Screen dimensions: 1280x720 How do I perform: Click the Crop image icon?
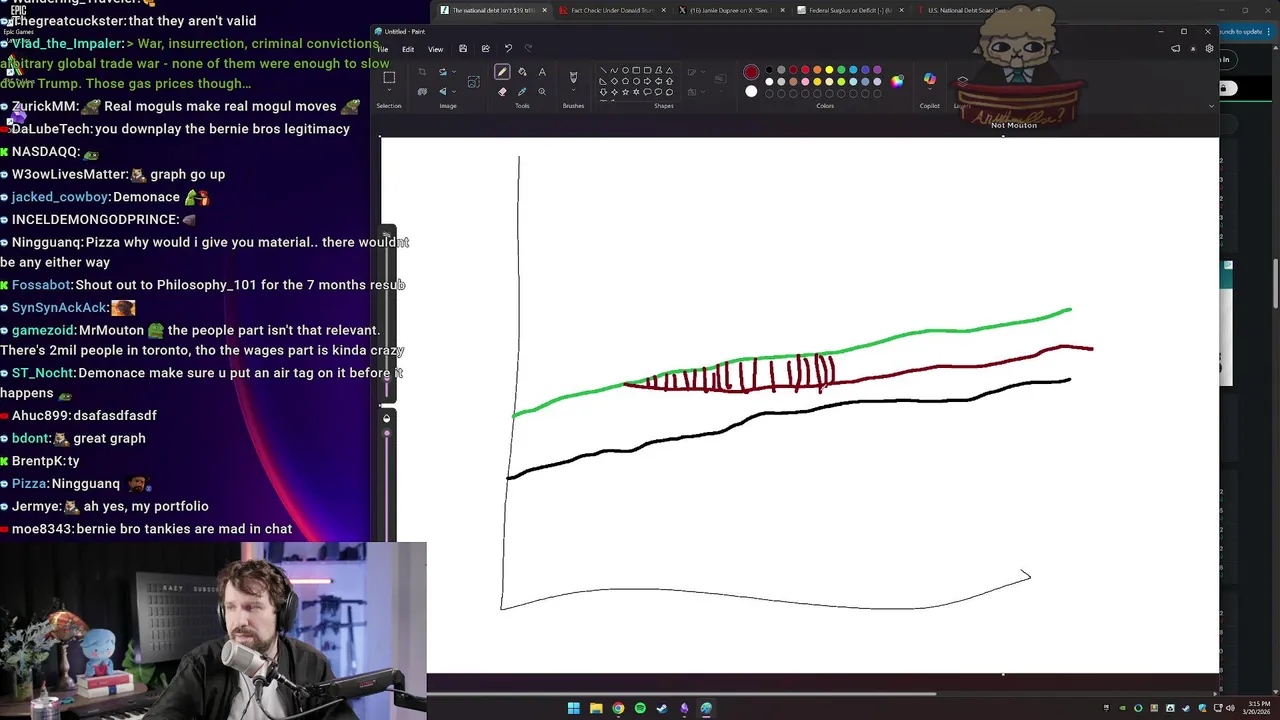pos(422,72)
